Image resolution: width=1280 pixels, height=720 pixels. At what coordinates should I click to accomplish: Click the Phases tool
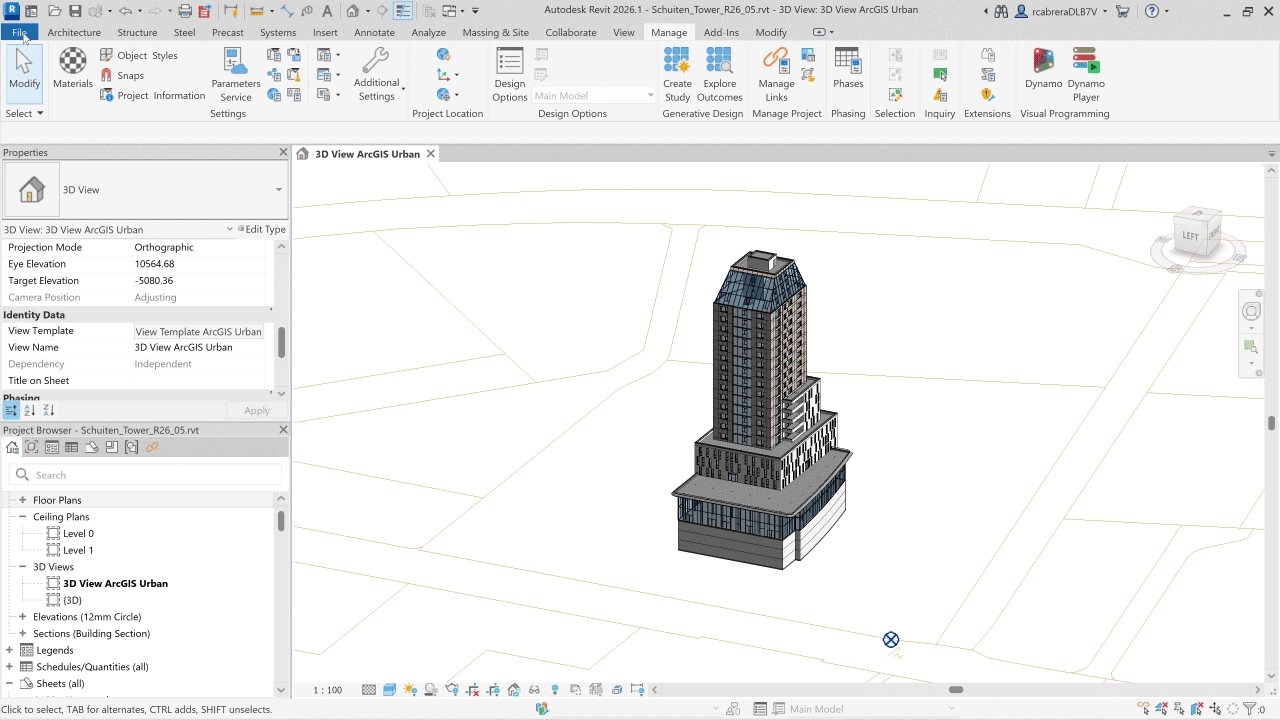point(848,68)
